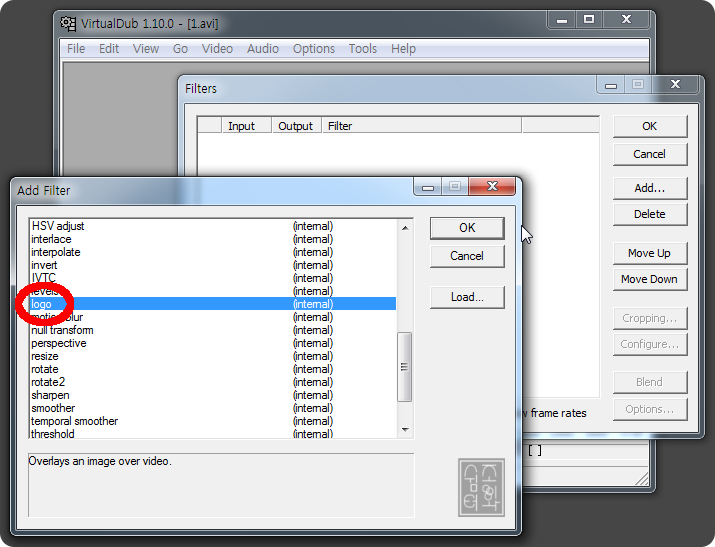Open the Edit menu

pos(109,49)
